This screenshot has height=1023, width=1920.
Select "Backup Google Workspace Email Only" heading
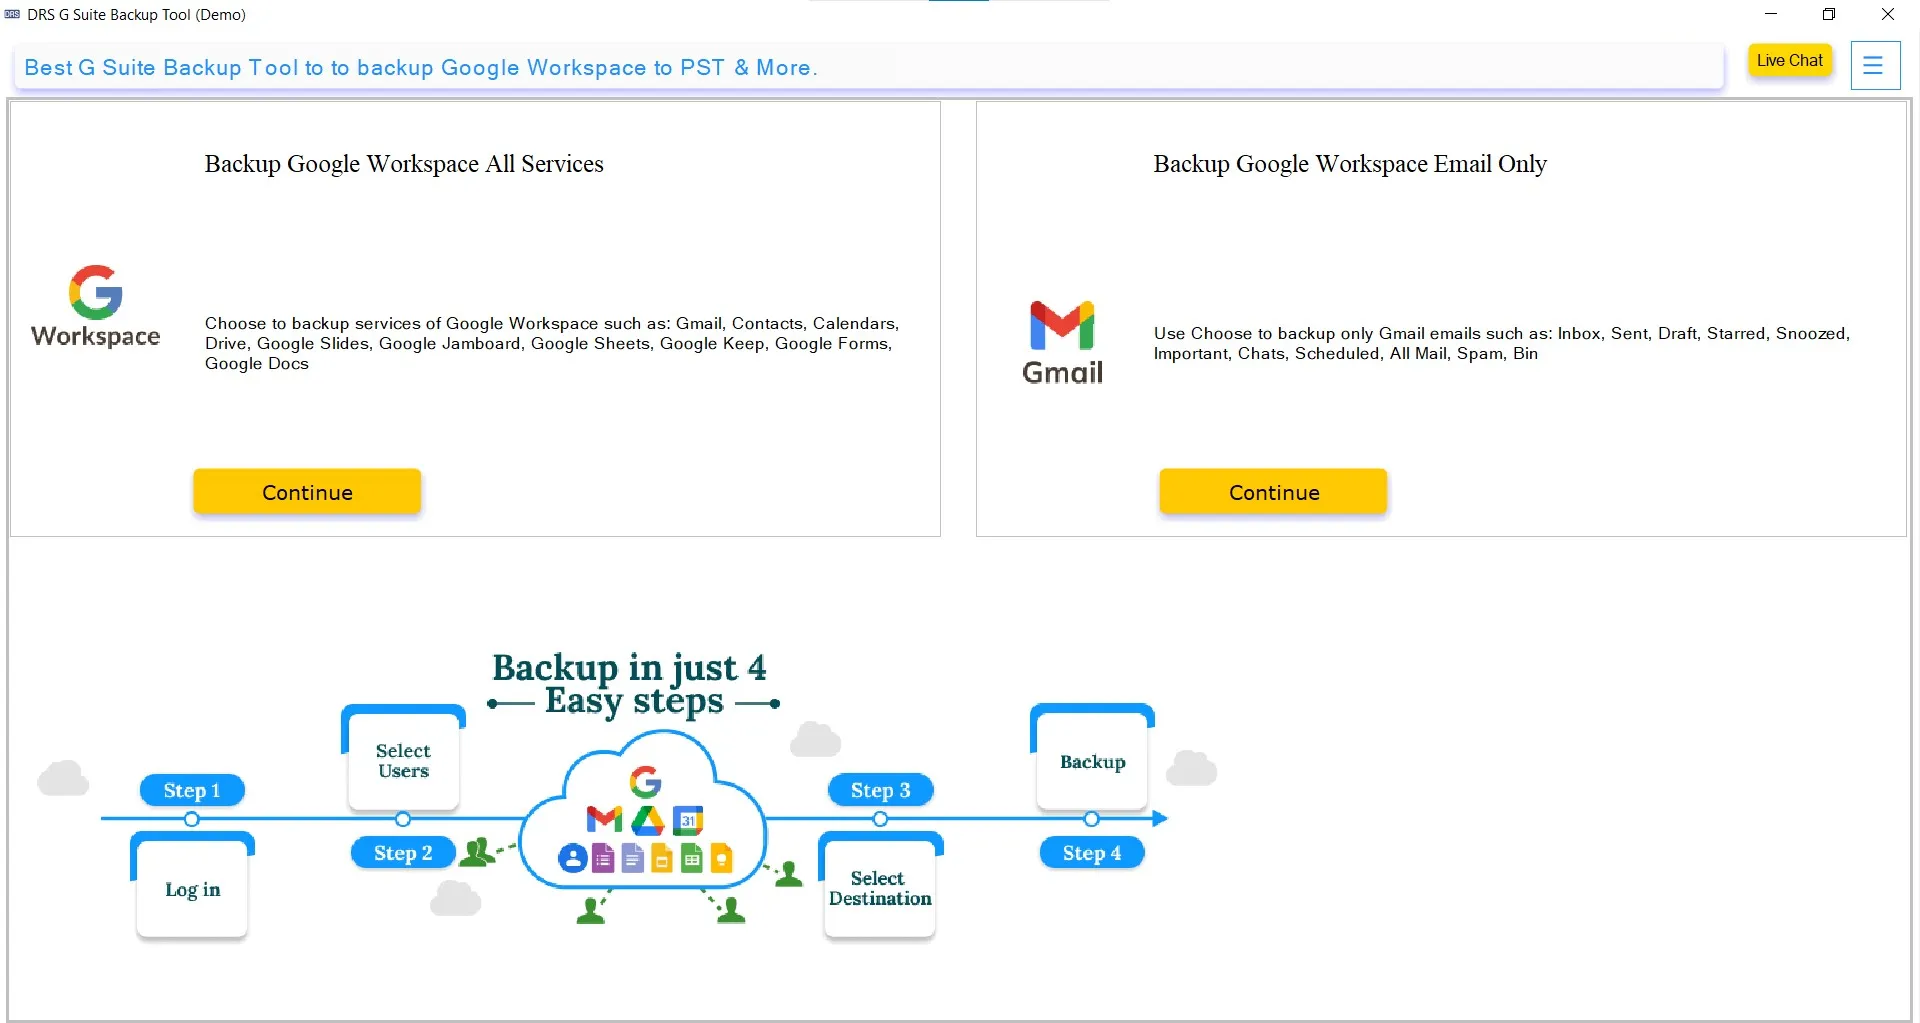tap(1350, 164)
